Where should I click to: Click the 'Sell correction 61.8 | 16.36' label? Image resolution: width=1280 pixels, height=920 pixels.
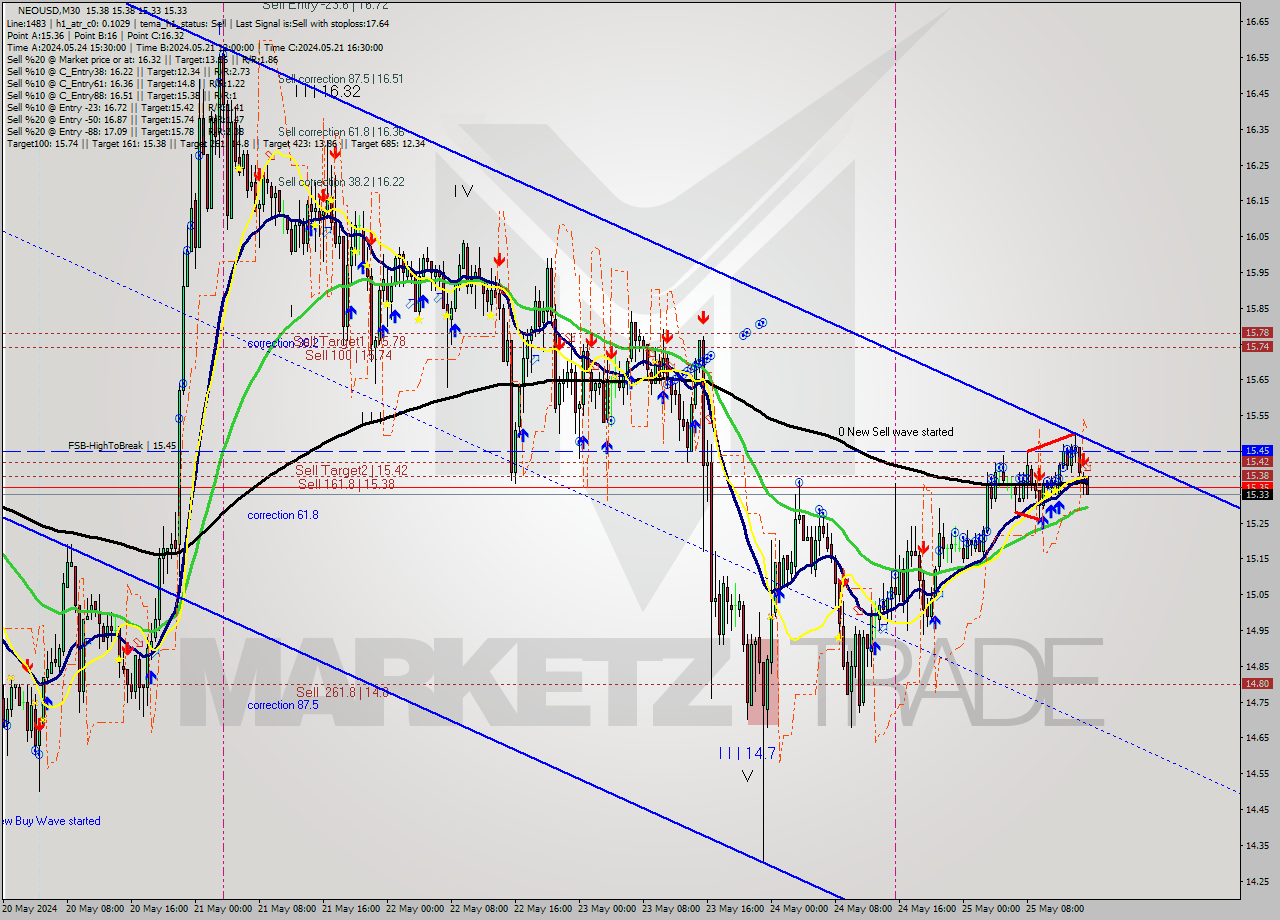pos(341,132)
